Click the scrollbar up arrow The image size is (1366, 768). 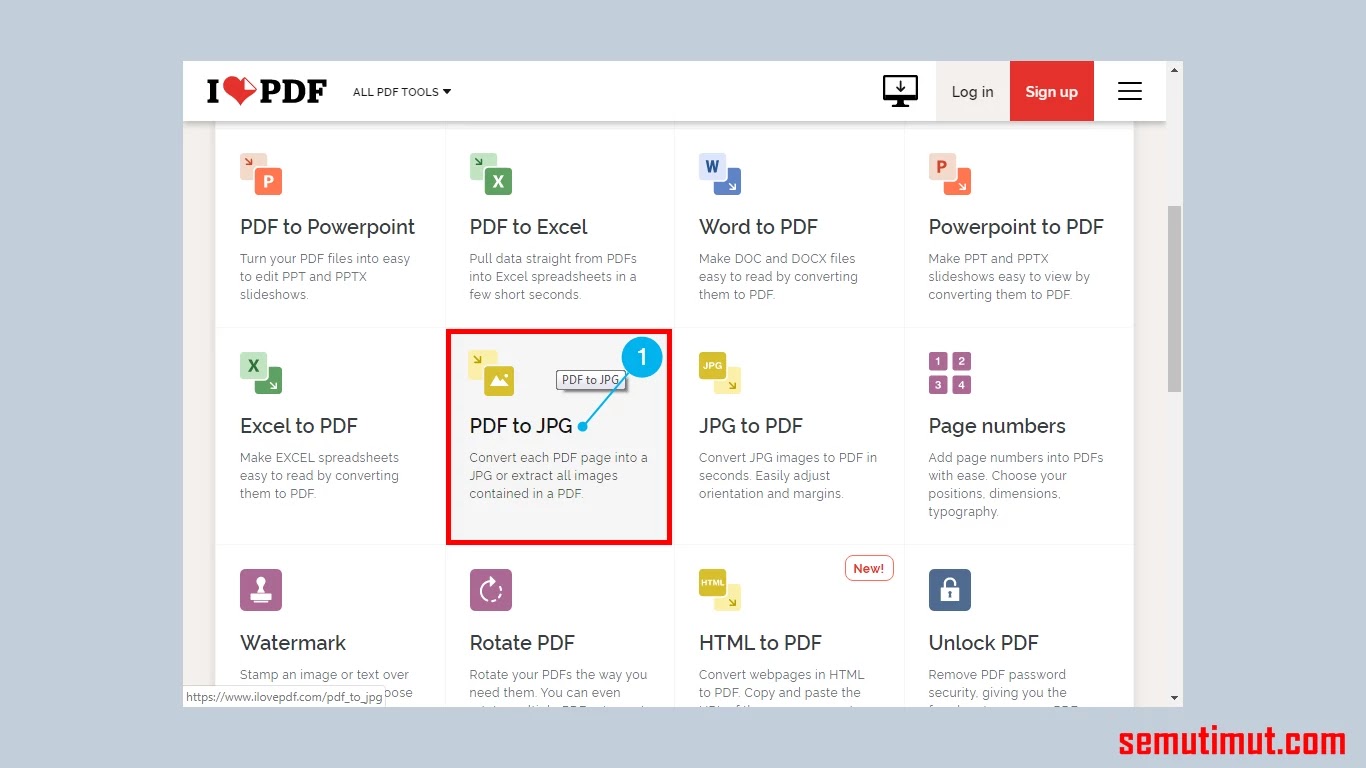(x=1175, y=70)
